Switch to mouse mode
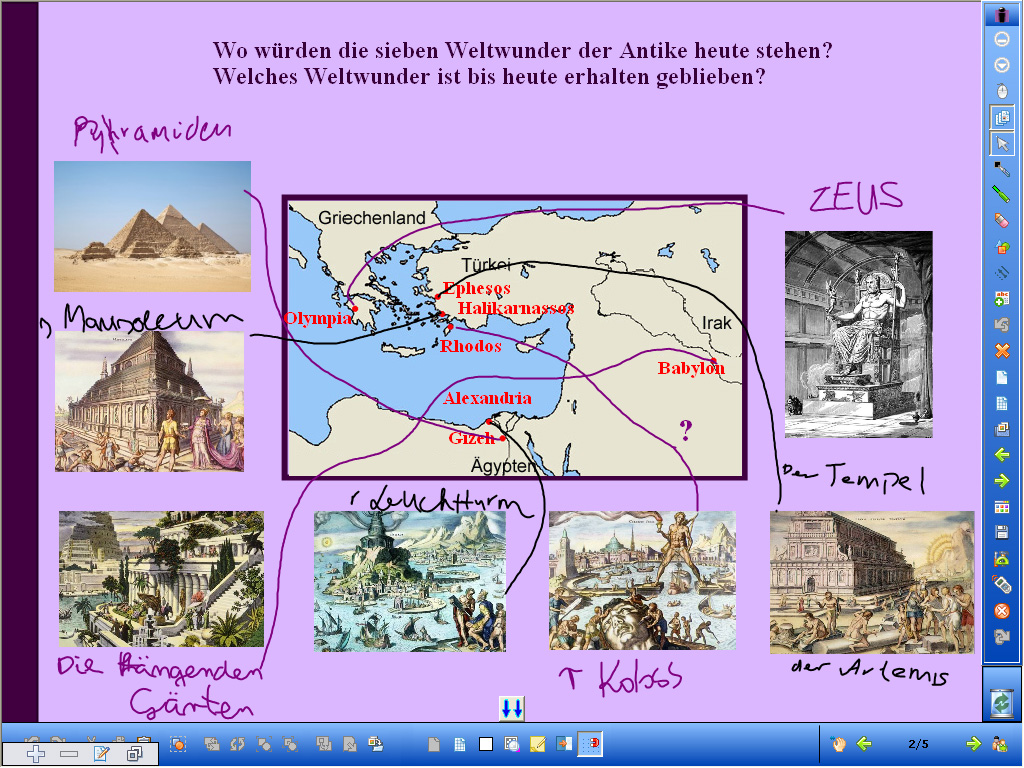Image resolution: width=1024 pixels, height=768 pixels. [1002, 91]
